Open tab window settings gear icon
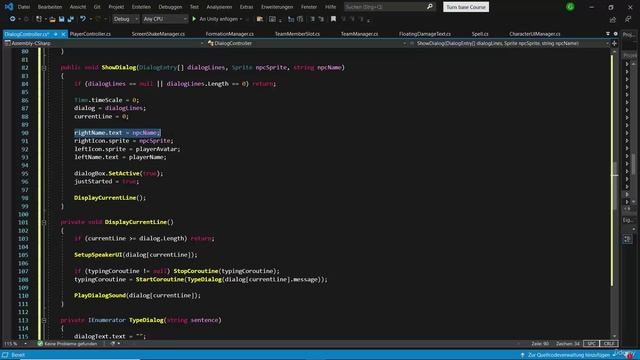 (x=616, y=34)
